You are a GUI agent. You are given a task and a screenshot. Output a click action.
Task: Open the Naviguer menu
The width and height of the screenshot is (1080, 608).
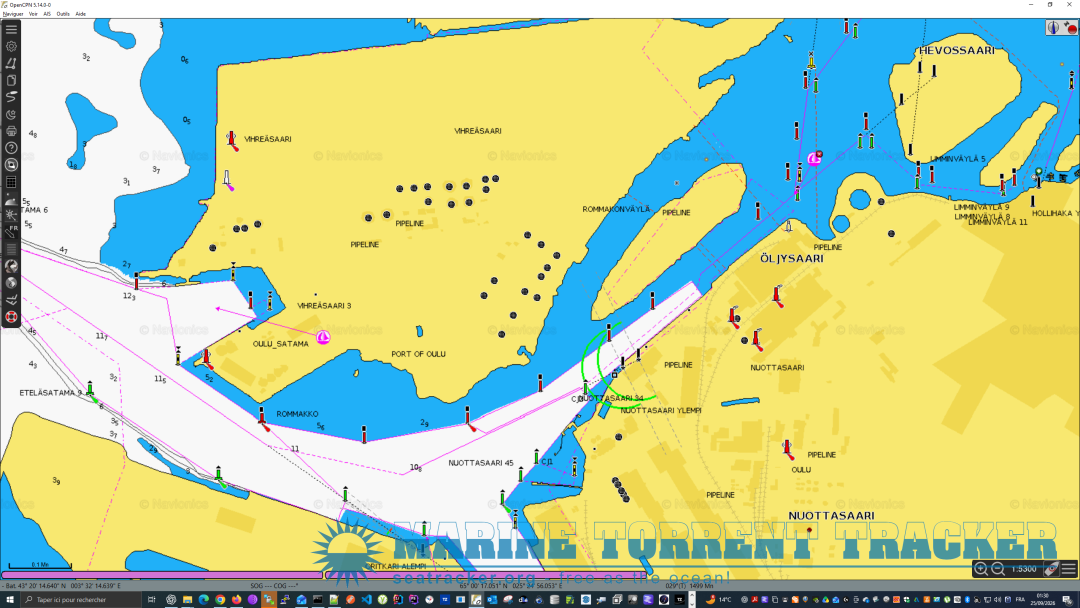coord(13,14)
